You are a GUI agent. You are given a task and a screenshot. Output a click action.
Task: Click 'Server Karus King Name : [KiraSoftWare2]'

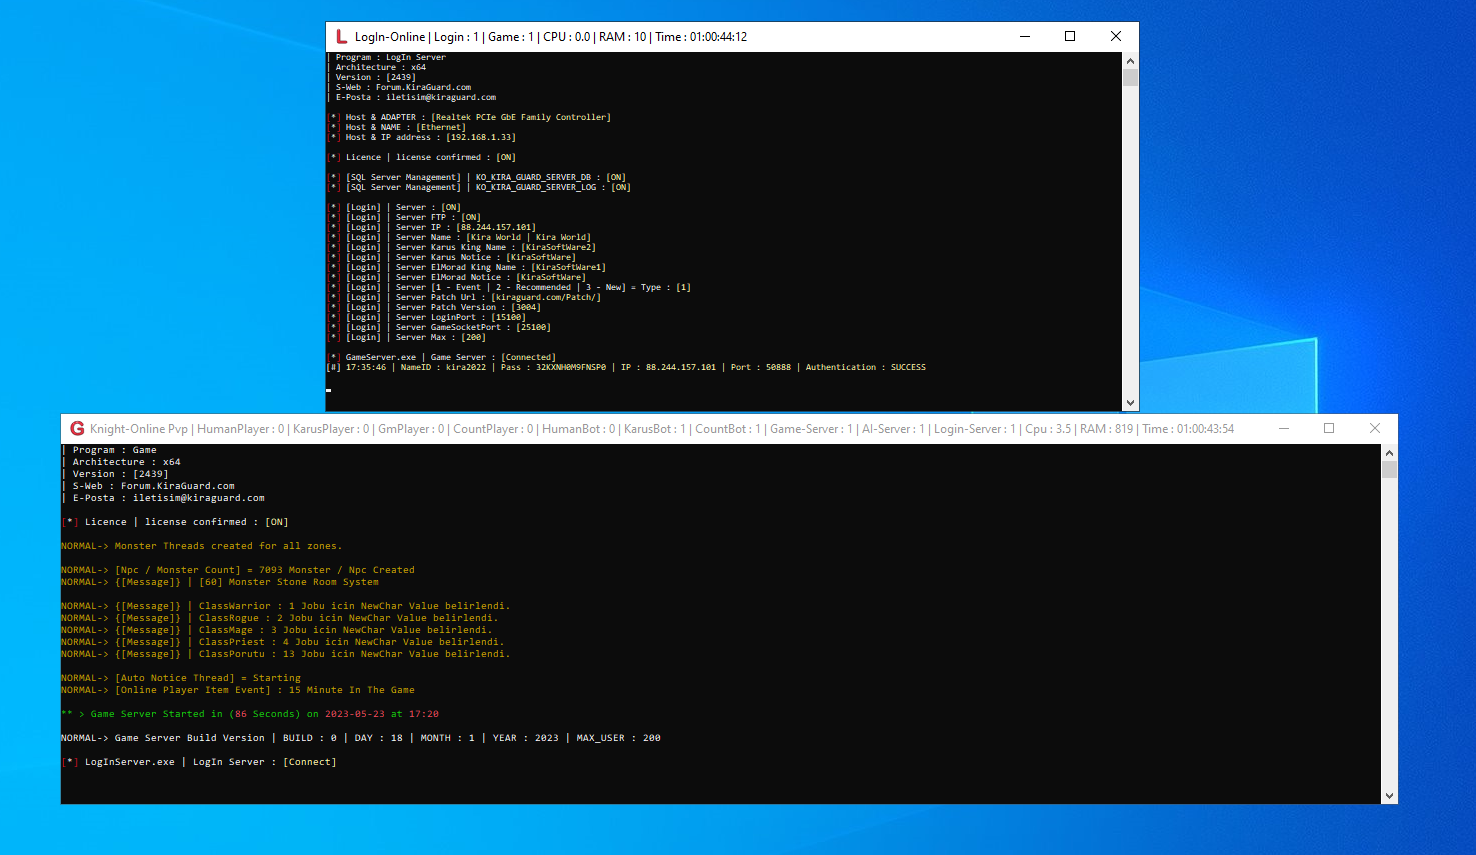click(495, 248)
